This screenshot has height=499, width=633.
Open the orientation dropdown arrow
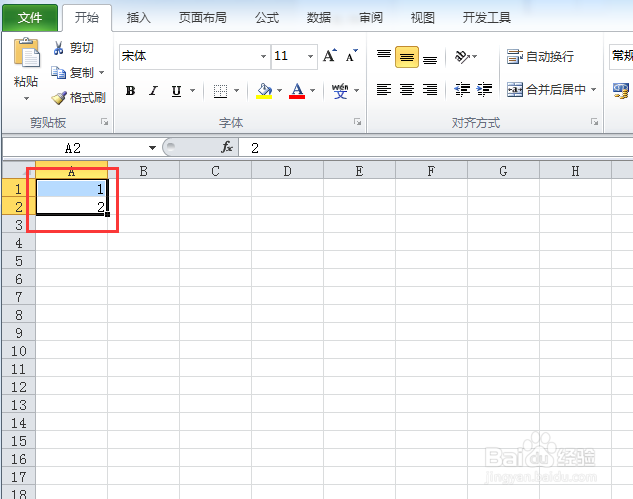tap(475, 57)
